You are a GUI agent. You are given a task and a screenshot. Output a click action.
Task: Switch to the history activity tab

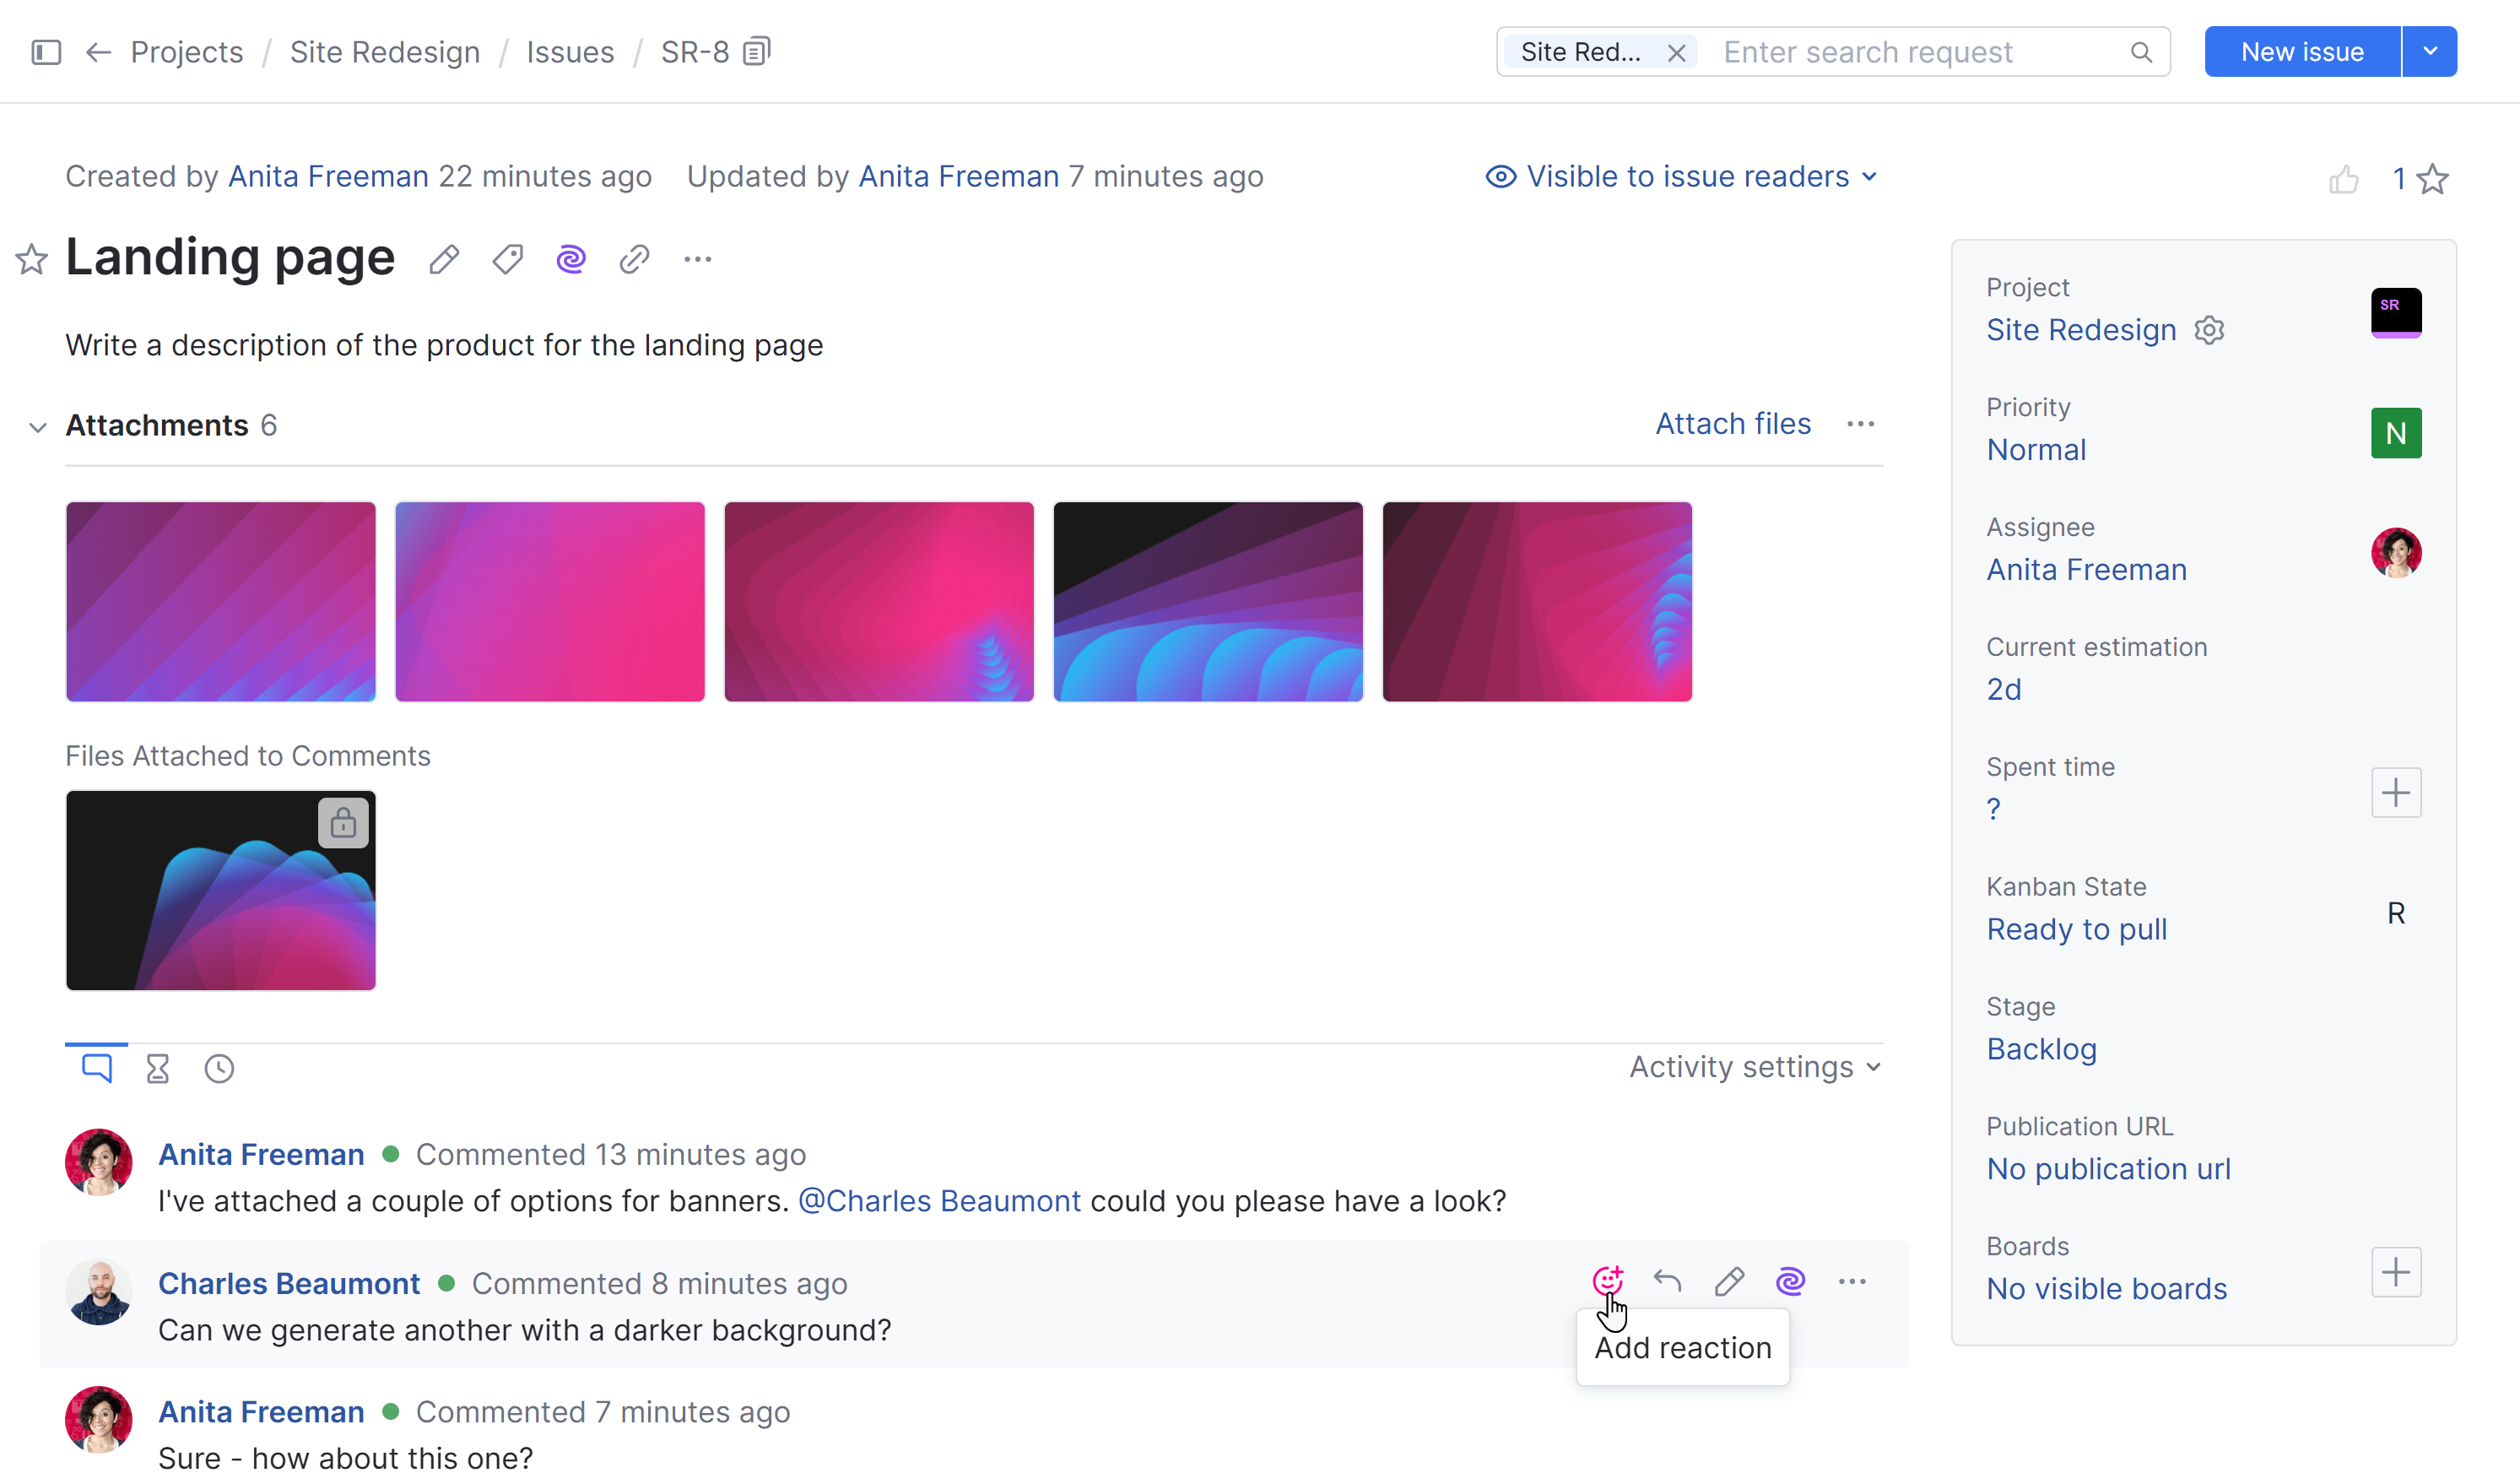(219, 1067)
